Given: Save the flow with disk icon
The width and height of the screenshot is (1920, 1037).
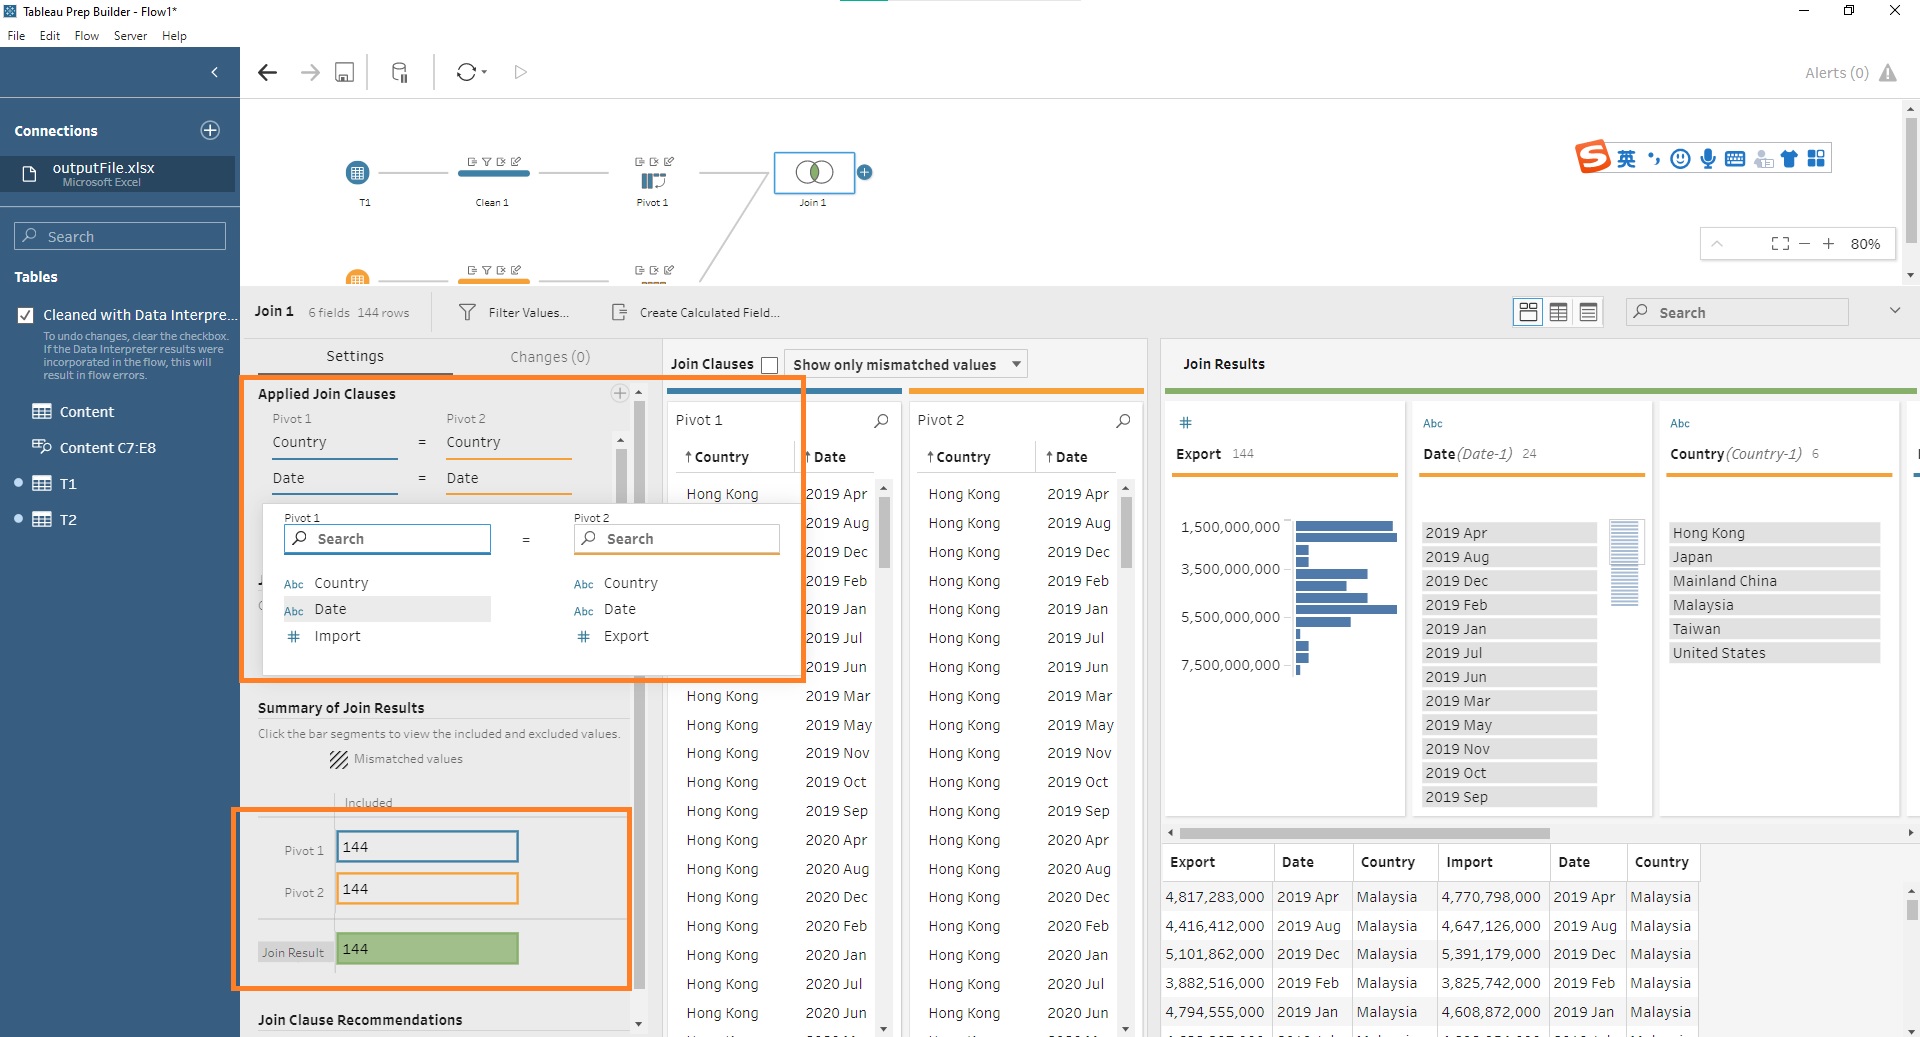Looking at the screenshot, I should (x=344, y=72).
